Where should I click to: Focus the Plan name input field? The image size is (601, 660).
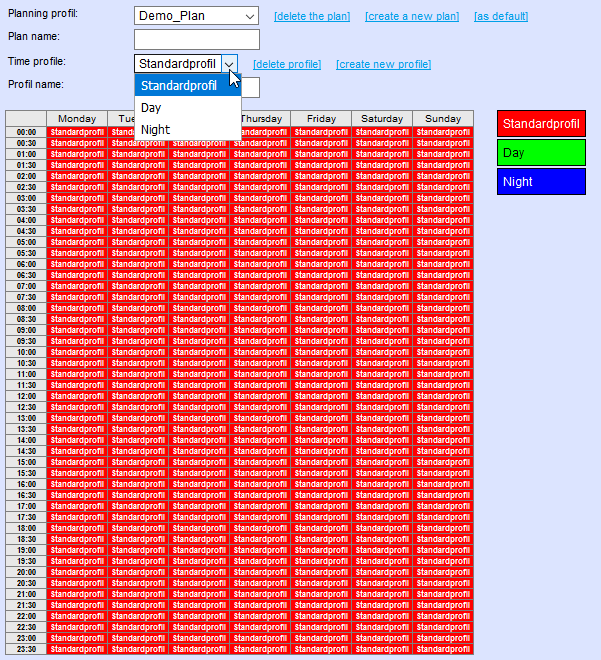click(197, 40)
